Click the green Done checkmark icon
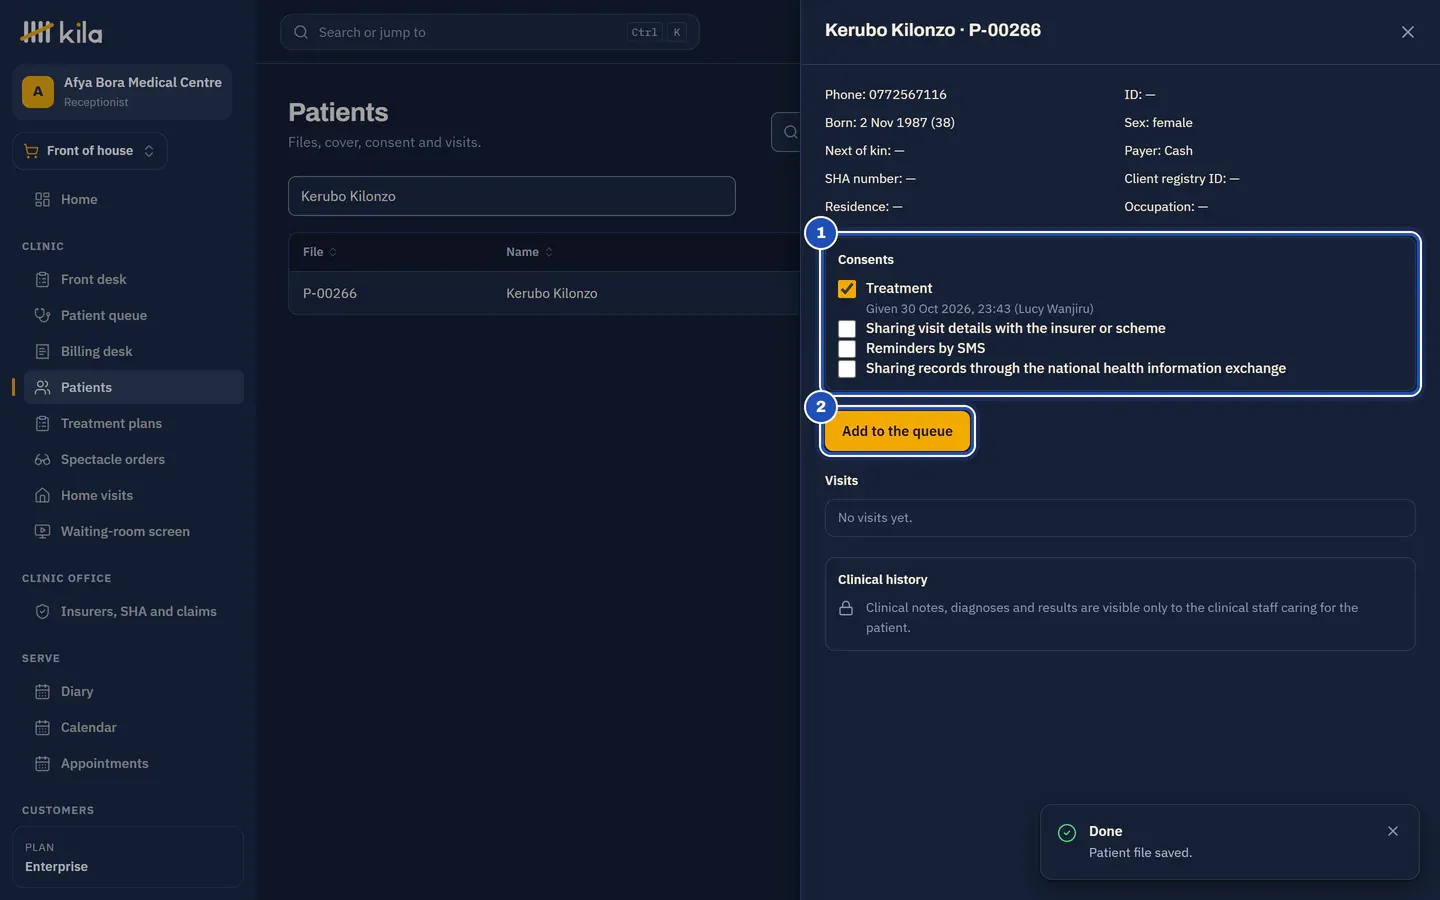1440x900 pixels. point(1067,832)
